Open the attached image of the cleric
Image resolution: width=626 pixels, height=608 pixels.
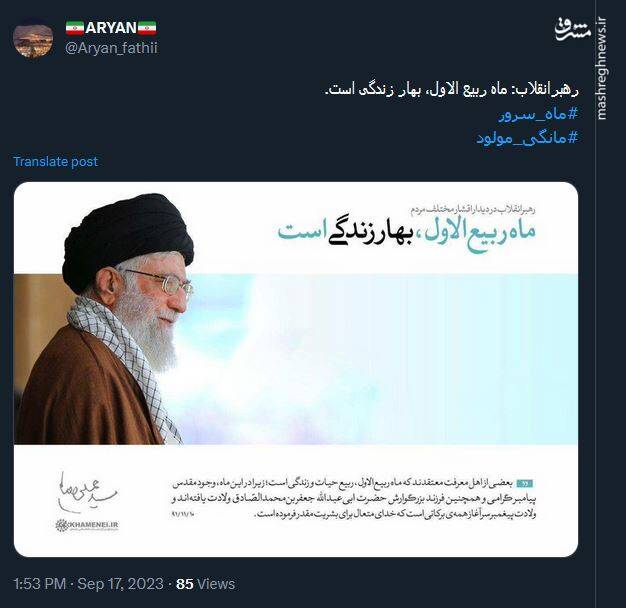click(x=296, y=369)
